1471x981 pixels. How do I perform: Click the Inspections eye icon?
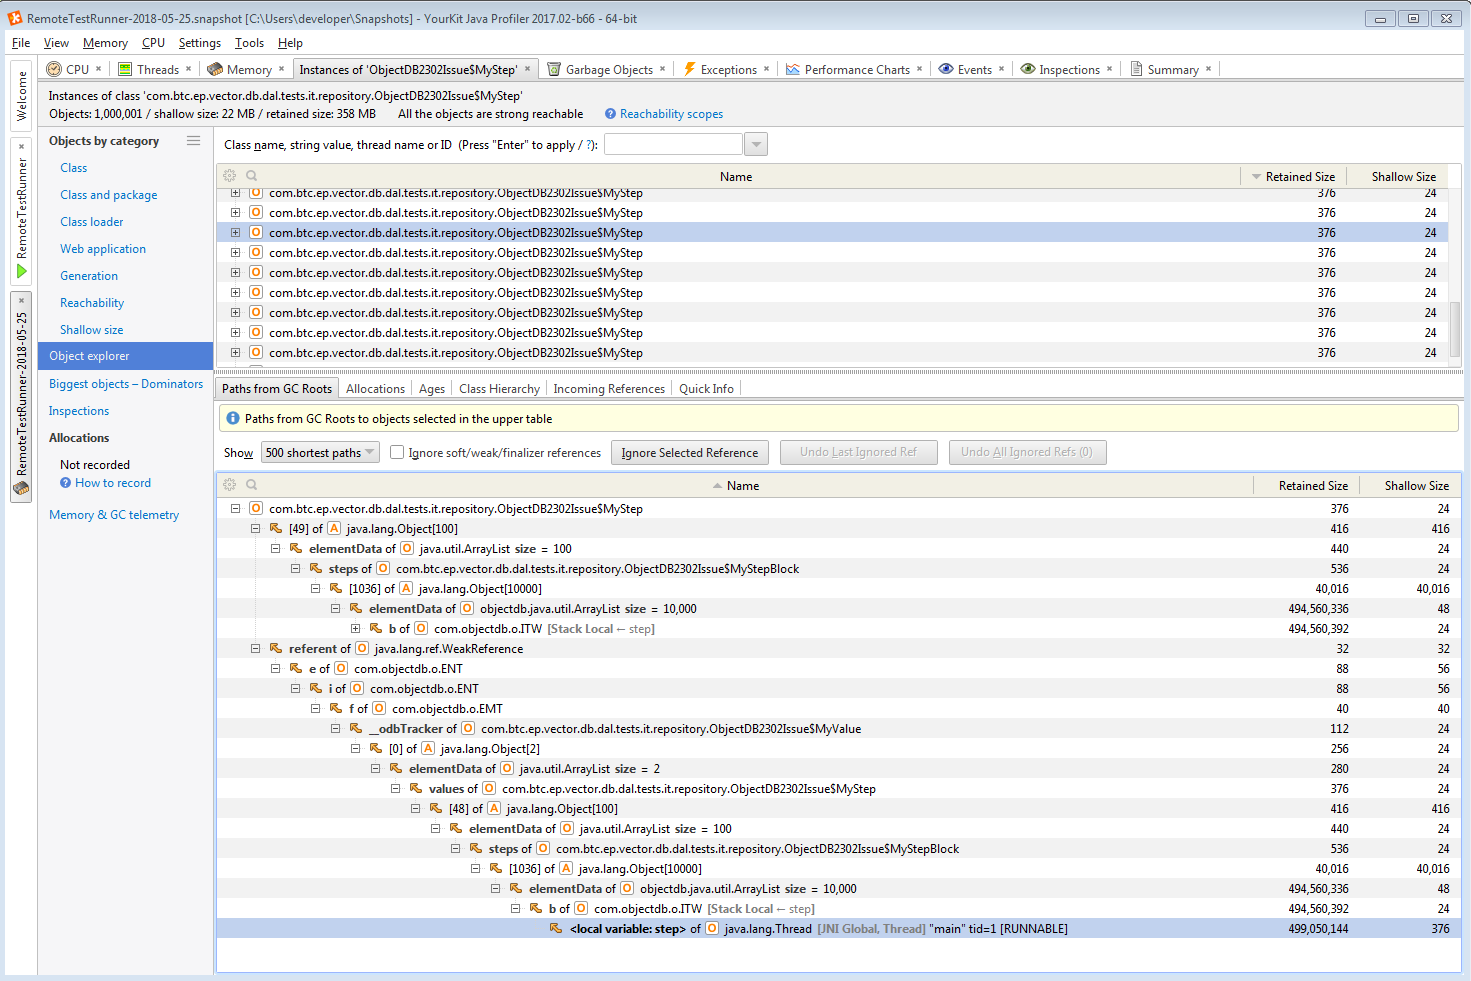(1027, 69)
